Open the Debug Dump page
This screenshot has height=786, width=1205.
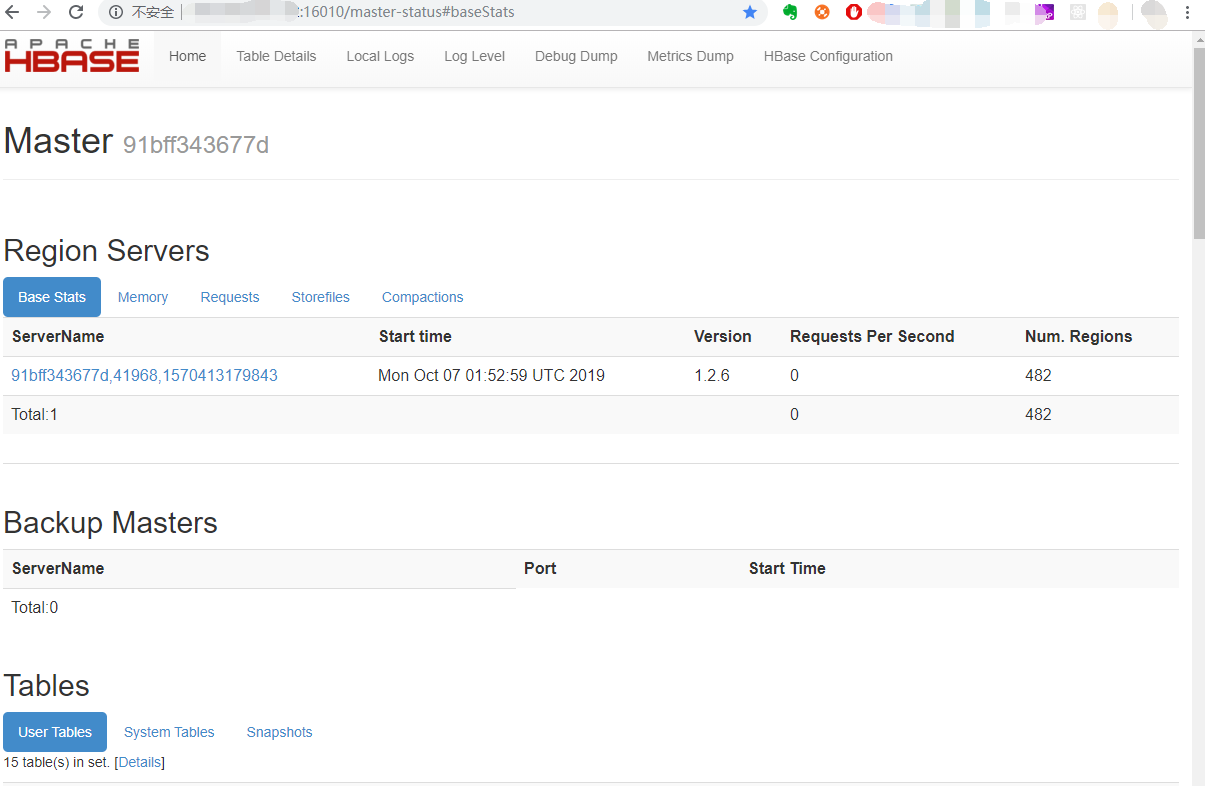click(576, 56)
